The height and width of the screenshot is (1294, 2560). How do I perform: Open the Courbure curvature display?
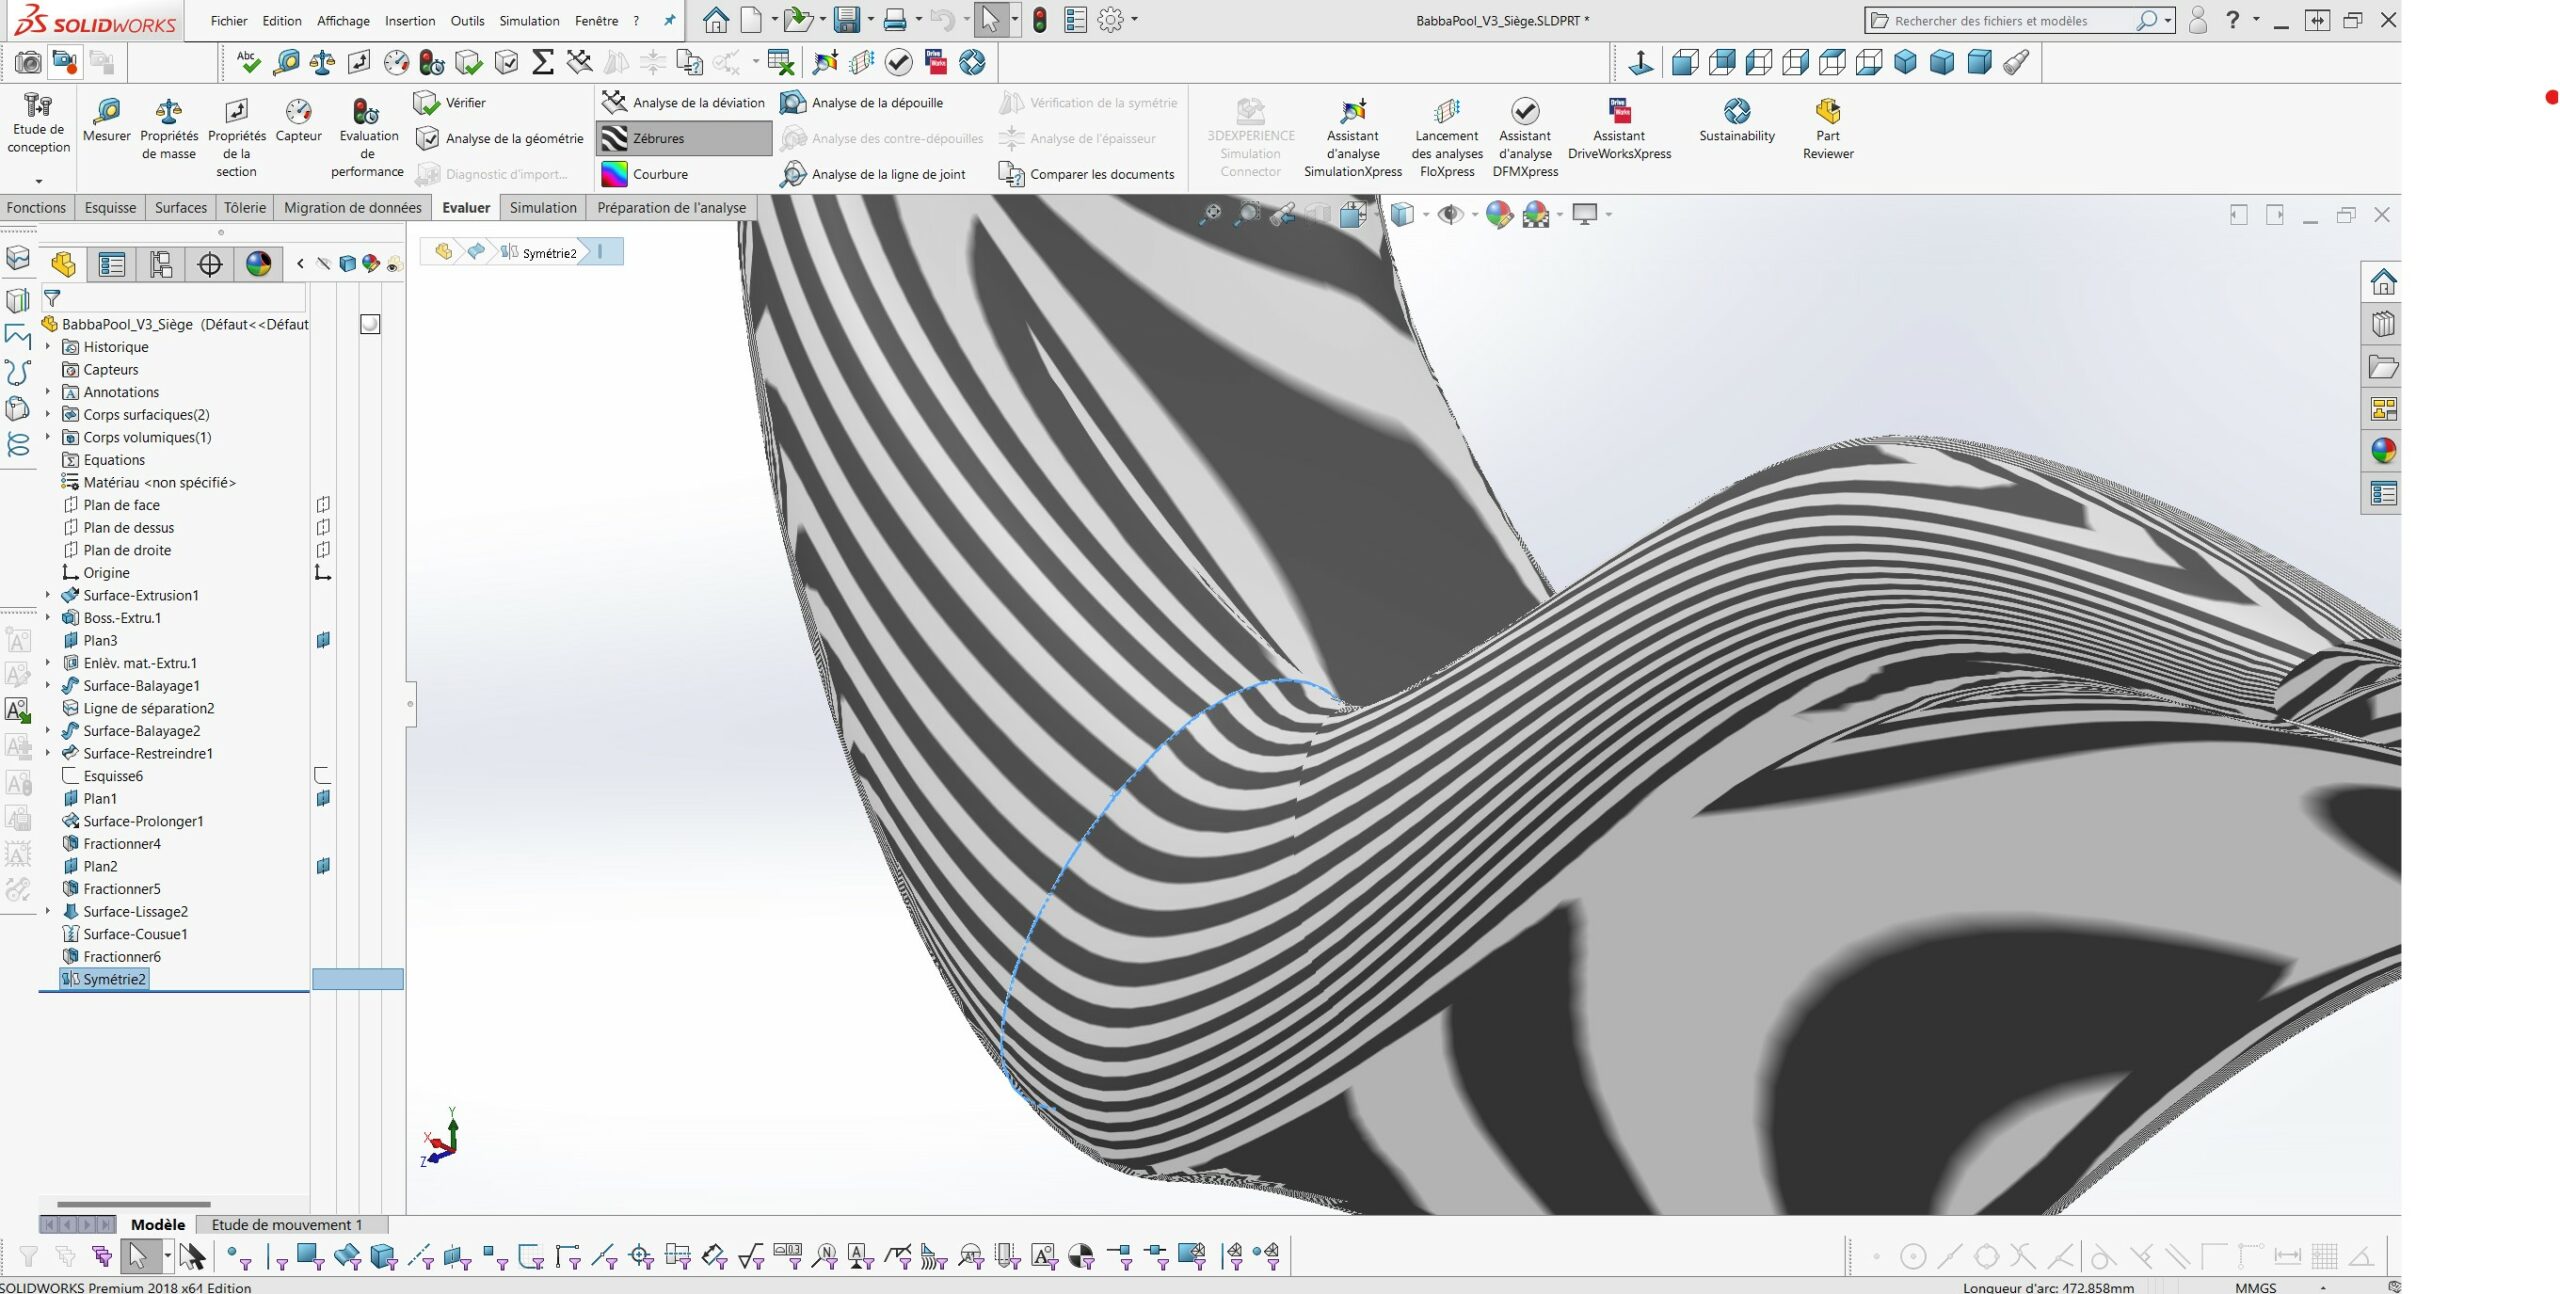[645, 174]
